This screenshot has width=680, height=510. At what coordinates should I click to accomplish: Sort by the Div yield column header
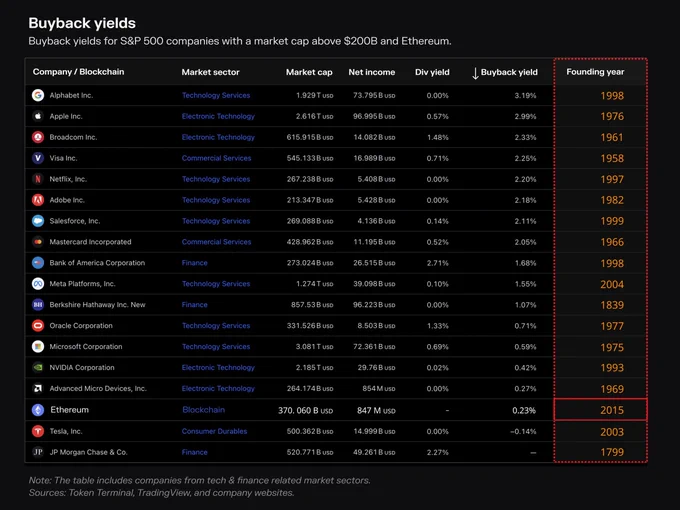[x=432, y=72]
